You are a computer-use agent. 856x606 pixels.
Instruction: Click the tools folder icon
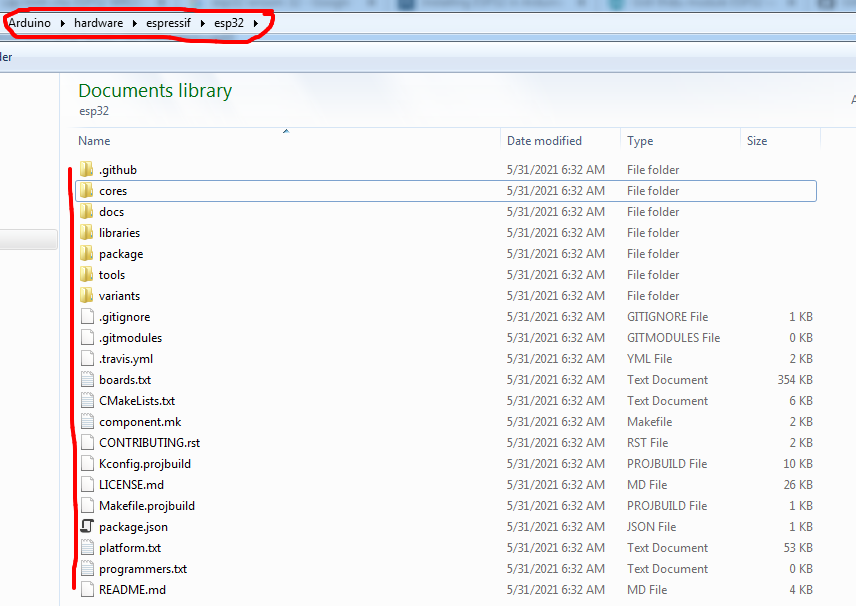87,275
